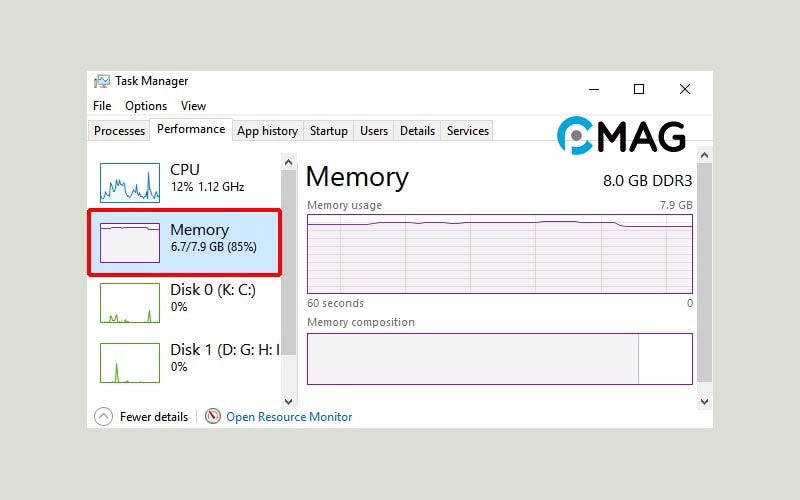Click the right pane scroll-down arrow

(x=705, y=402)
